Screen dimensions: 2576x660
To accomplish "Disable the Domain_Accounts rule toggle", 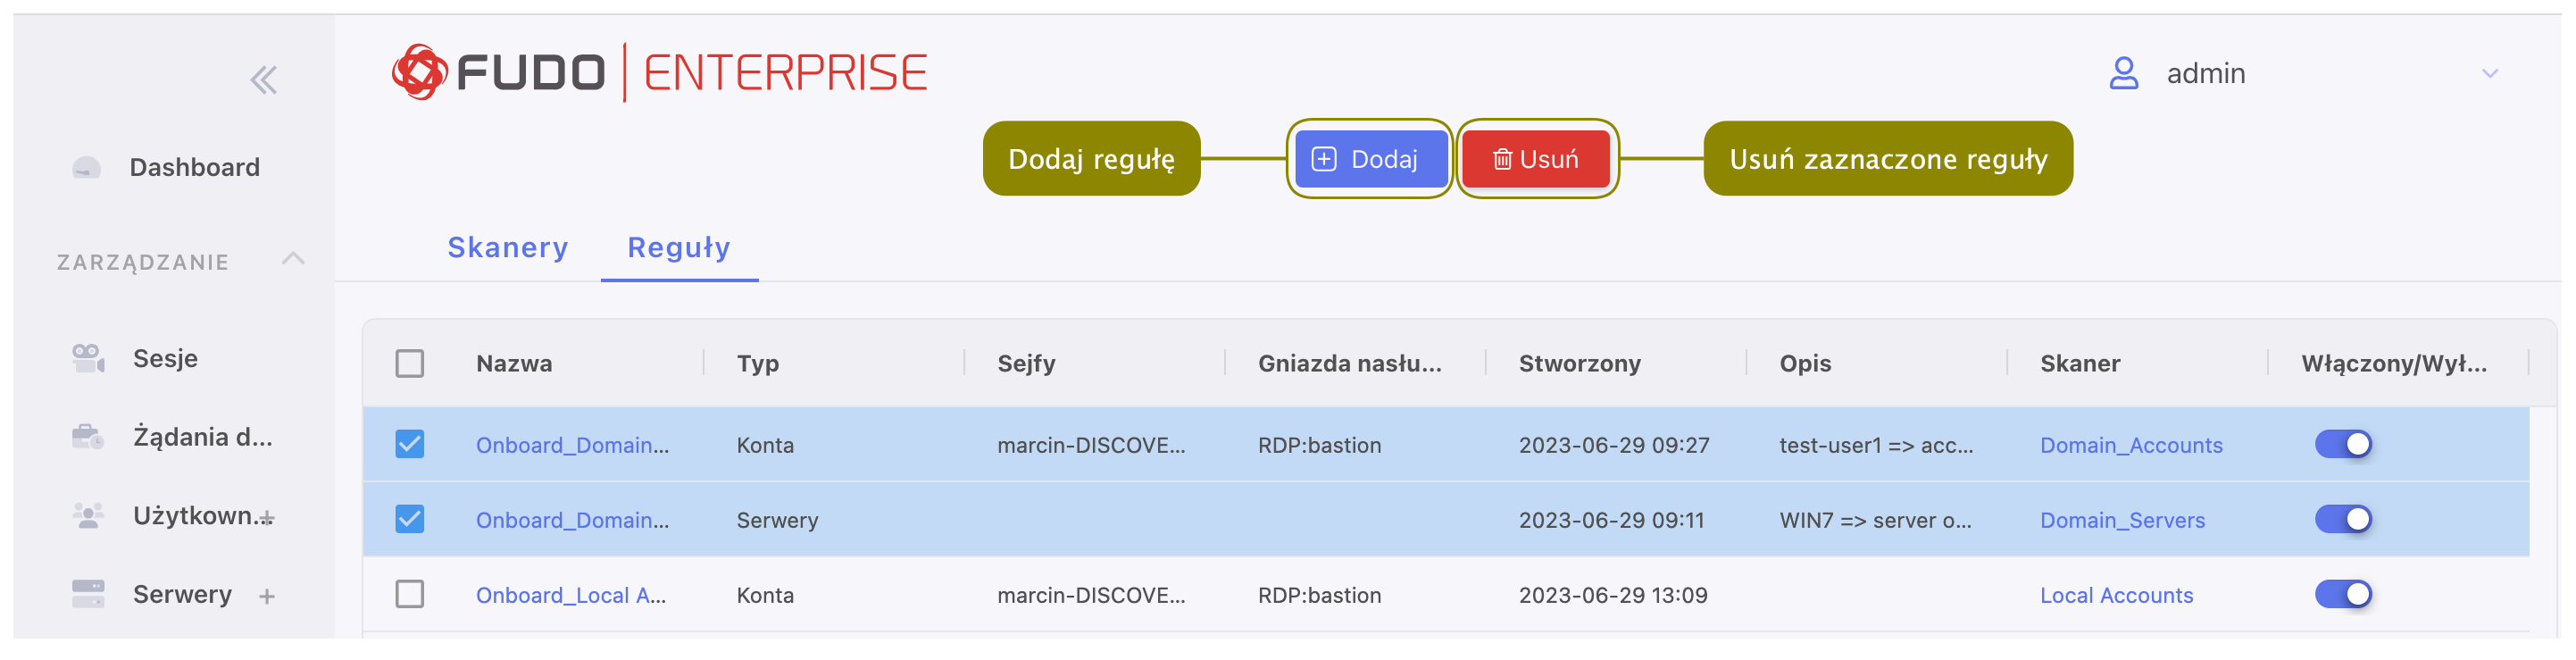I will point(2342,444).
